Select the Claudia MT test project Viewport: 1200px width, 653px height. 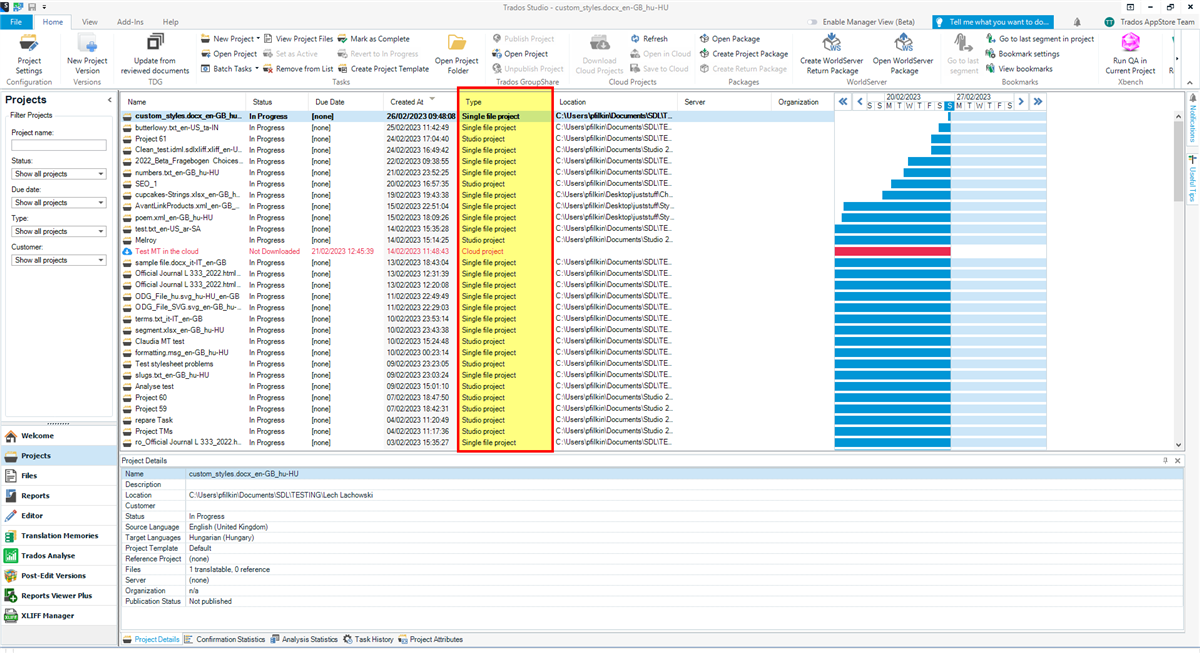(478, 341)
